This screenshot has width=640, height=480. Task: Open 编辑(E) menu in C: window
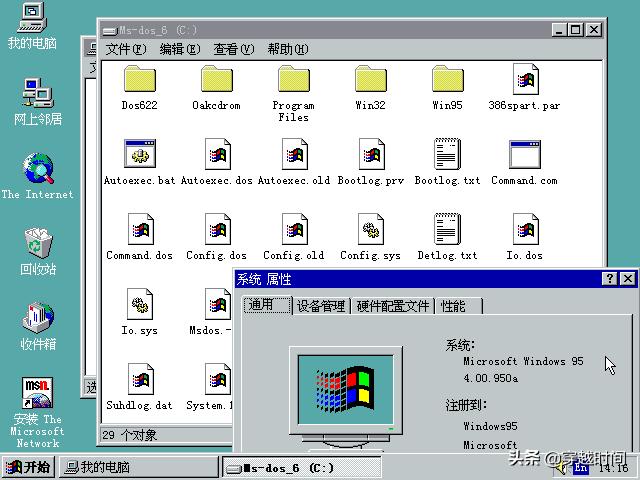pyautogui.click(x=180, y=49)
